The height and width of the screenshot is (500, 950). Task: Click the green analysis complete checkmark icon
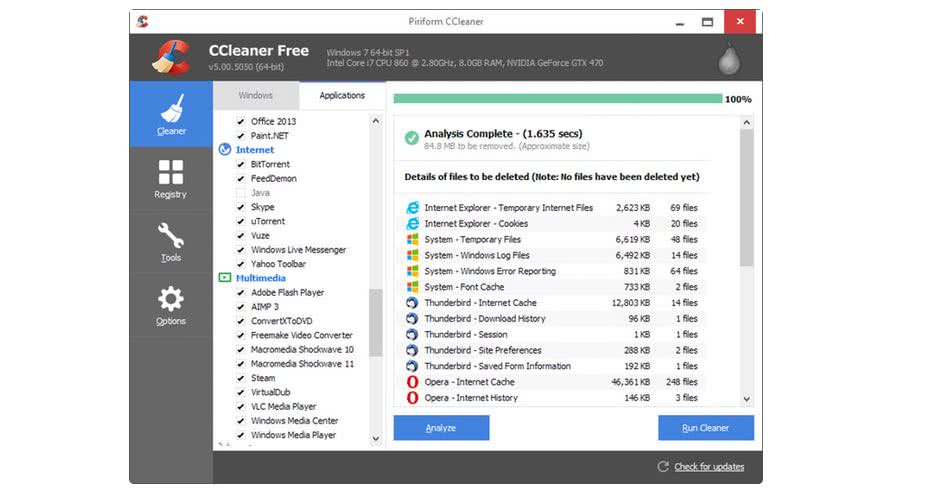pyautogui.click(x=411, y=138)
